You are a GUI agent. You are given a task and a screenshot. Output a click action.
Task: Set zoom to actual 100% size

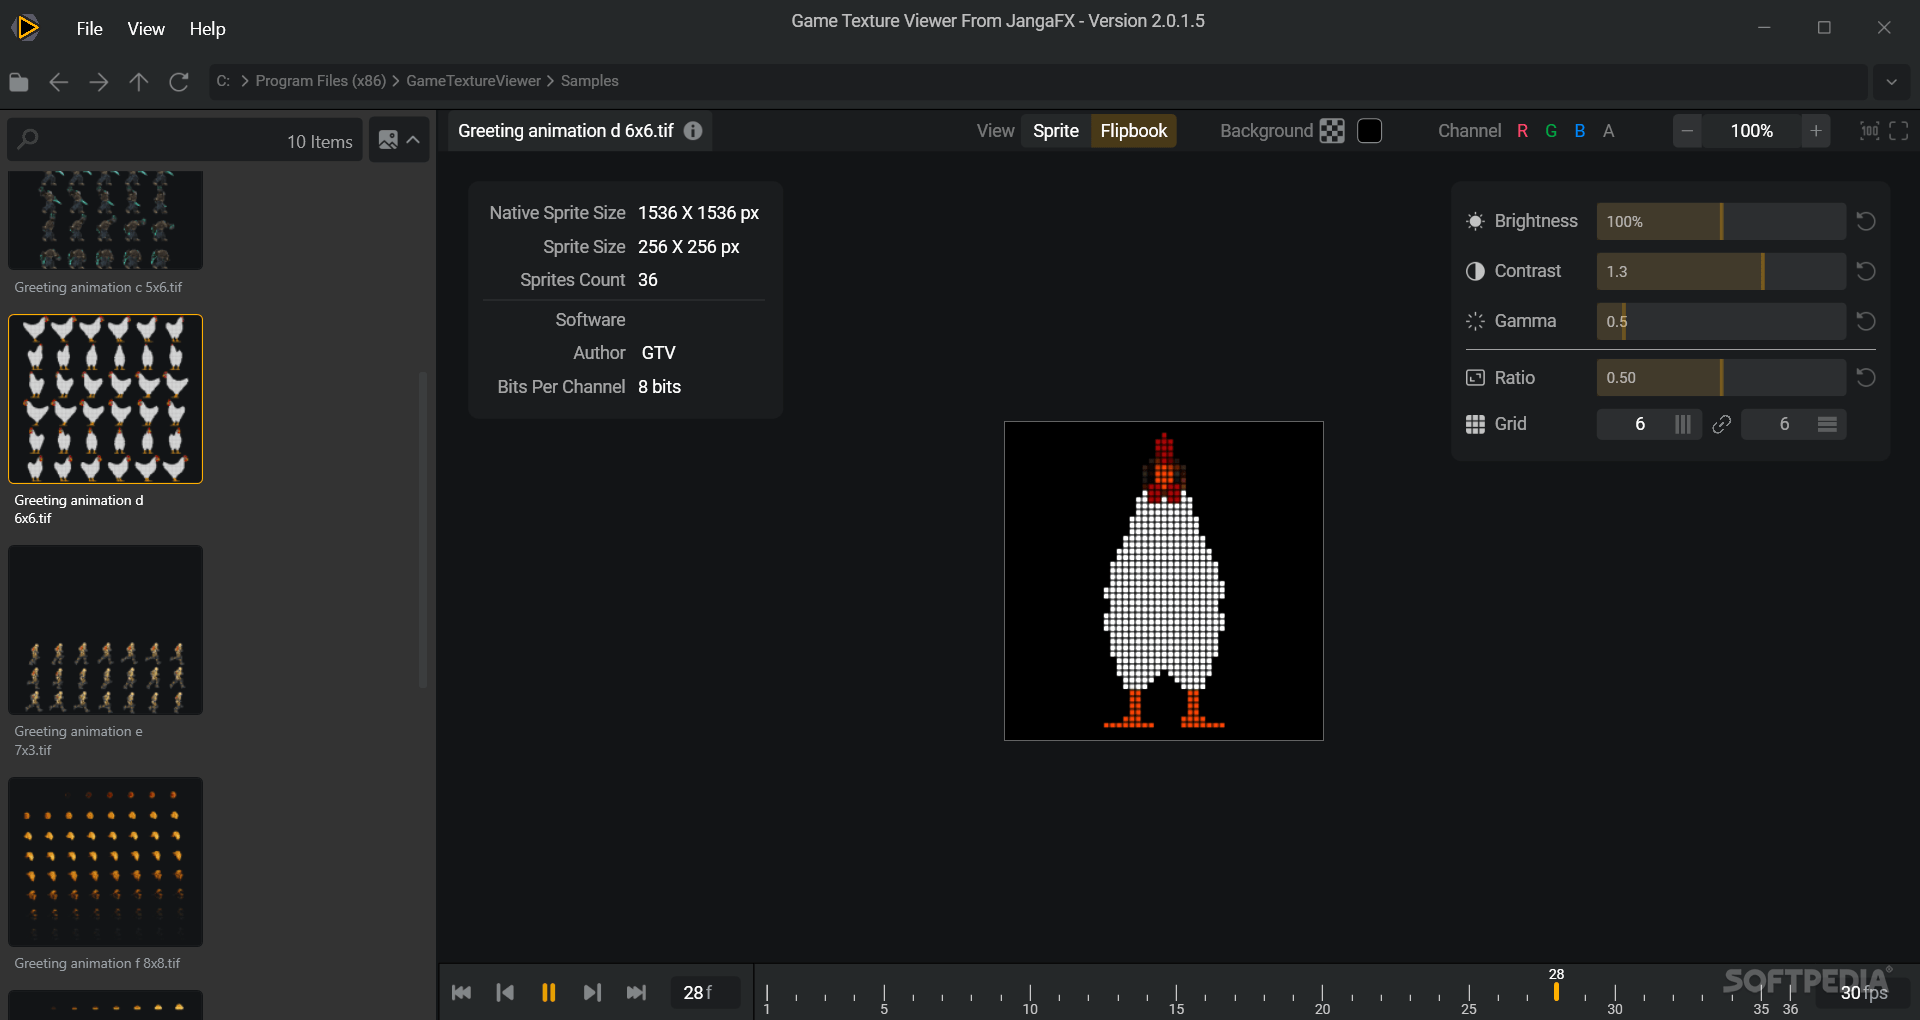pos(1869,131)
